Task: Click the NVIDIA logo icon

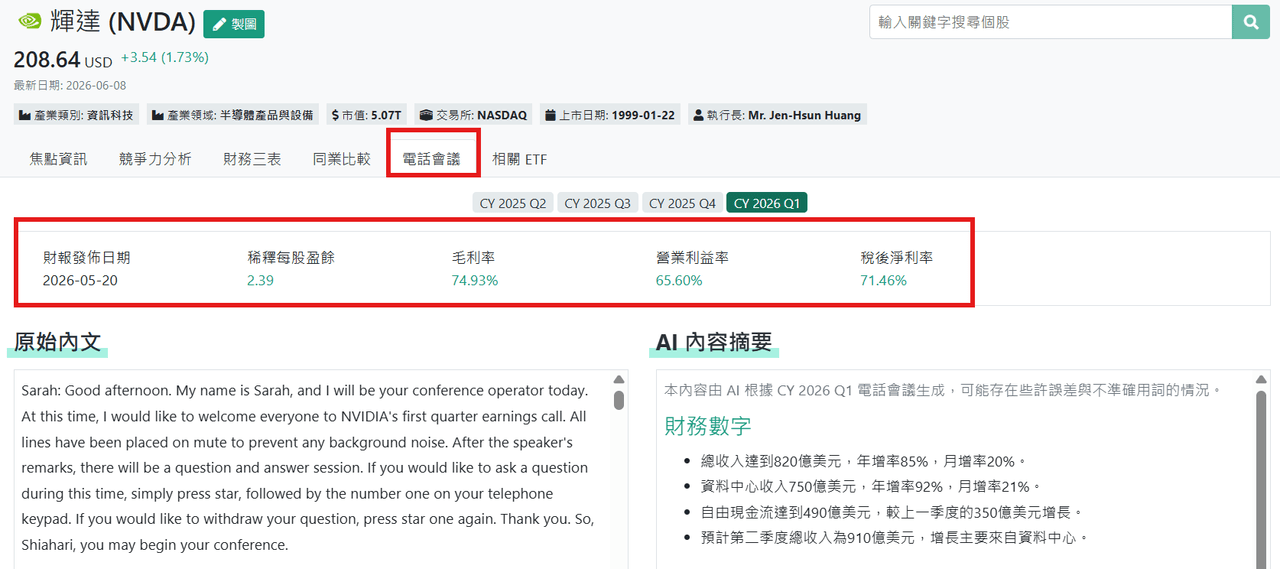Action: click(x=30, y=23)
